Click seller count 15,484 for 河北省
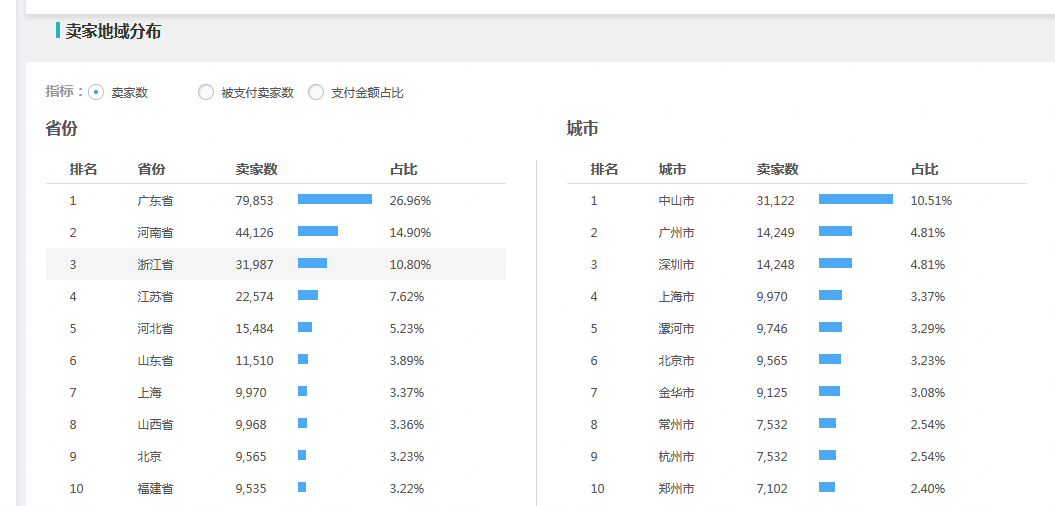 point(254,328)
